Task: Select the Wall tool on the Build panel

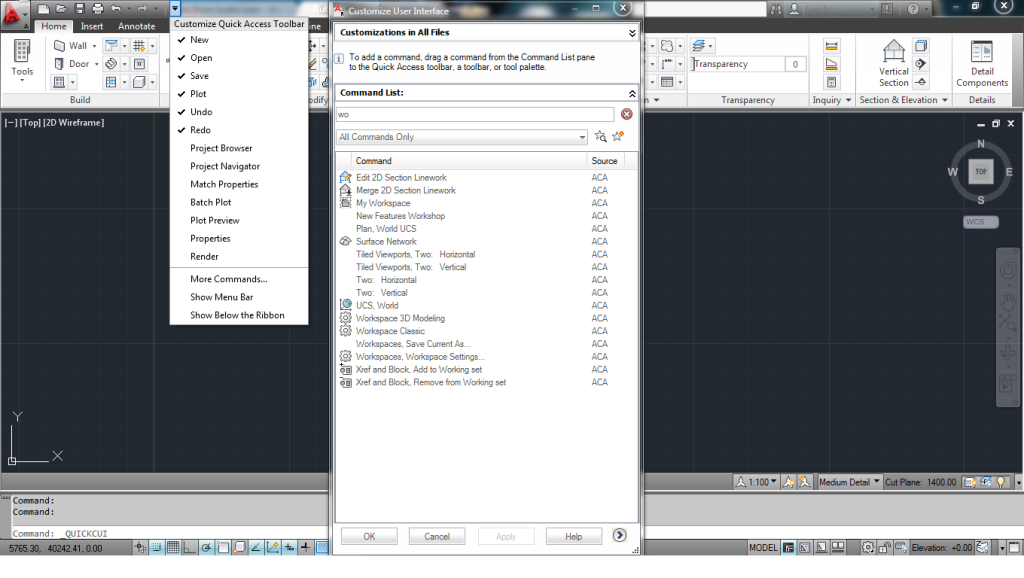Action: (x=71, y=46)
